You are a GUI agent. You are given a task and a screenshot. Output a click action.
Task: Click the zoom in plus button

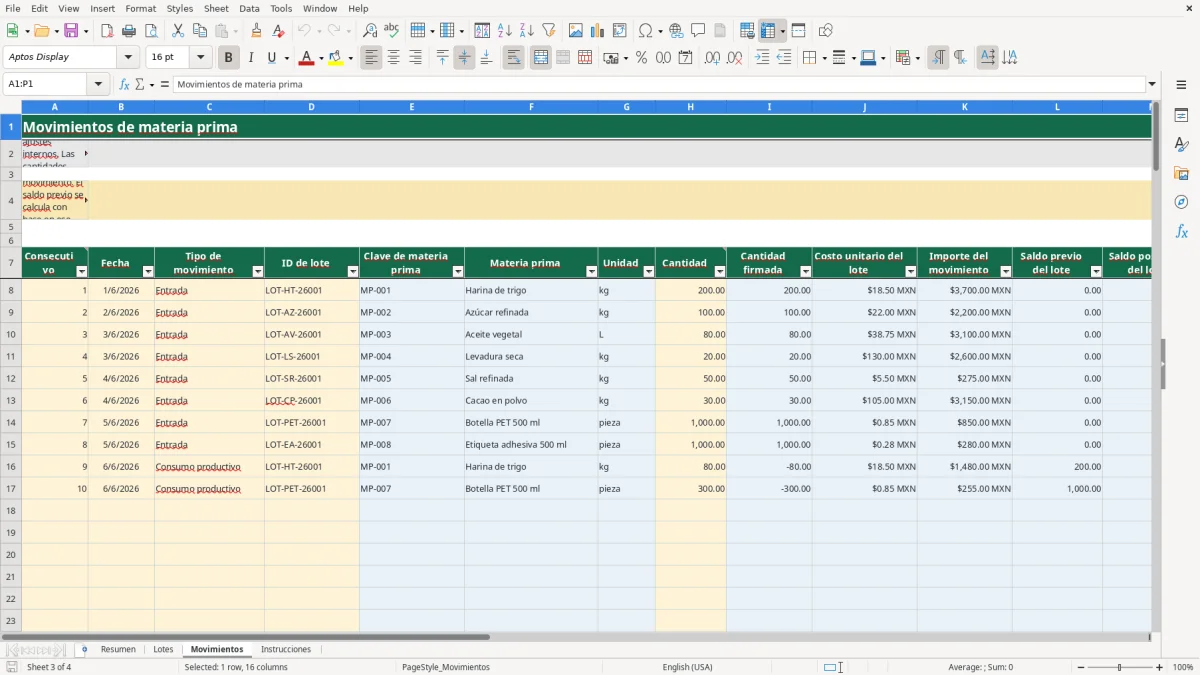[1159, 667]
